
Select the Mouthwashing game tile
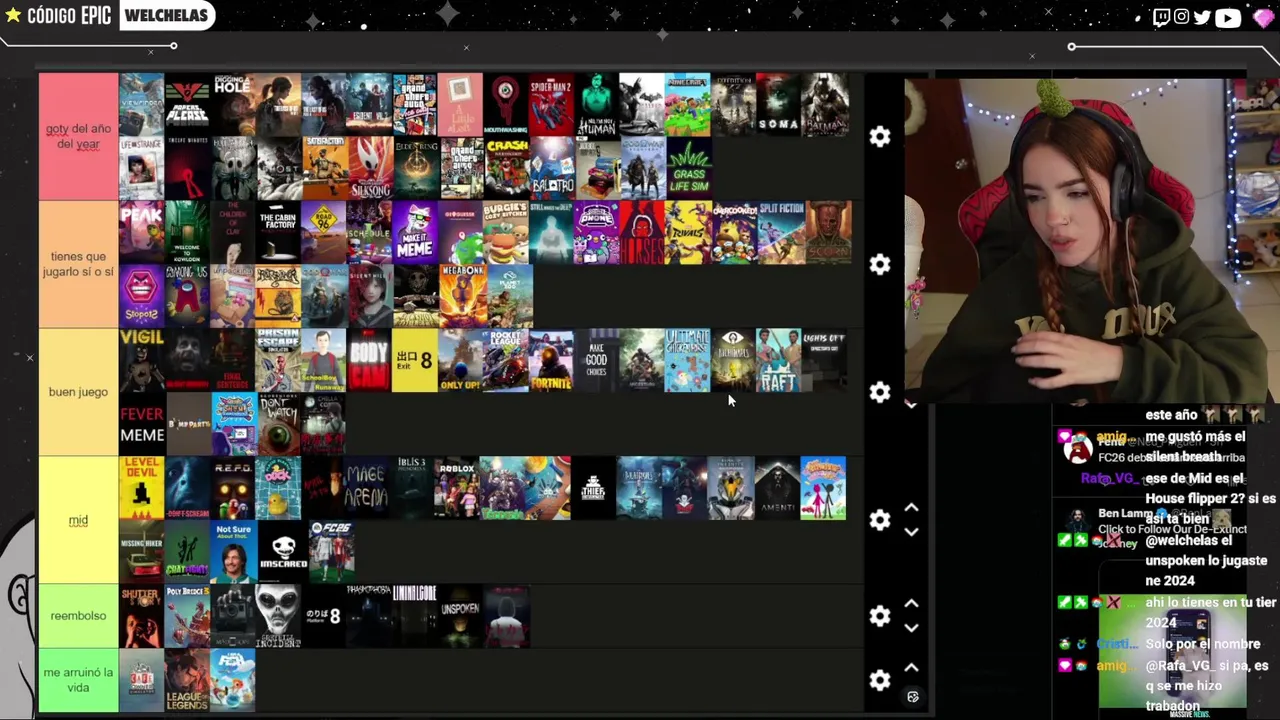pos(505,104)
